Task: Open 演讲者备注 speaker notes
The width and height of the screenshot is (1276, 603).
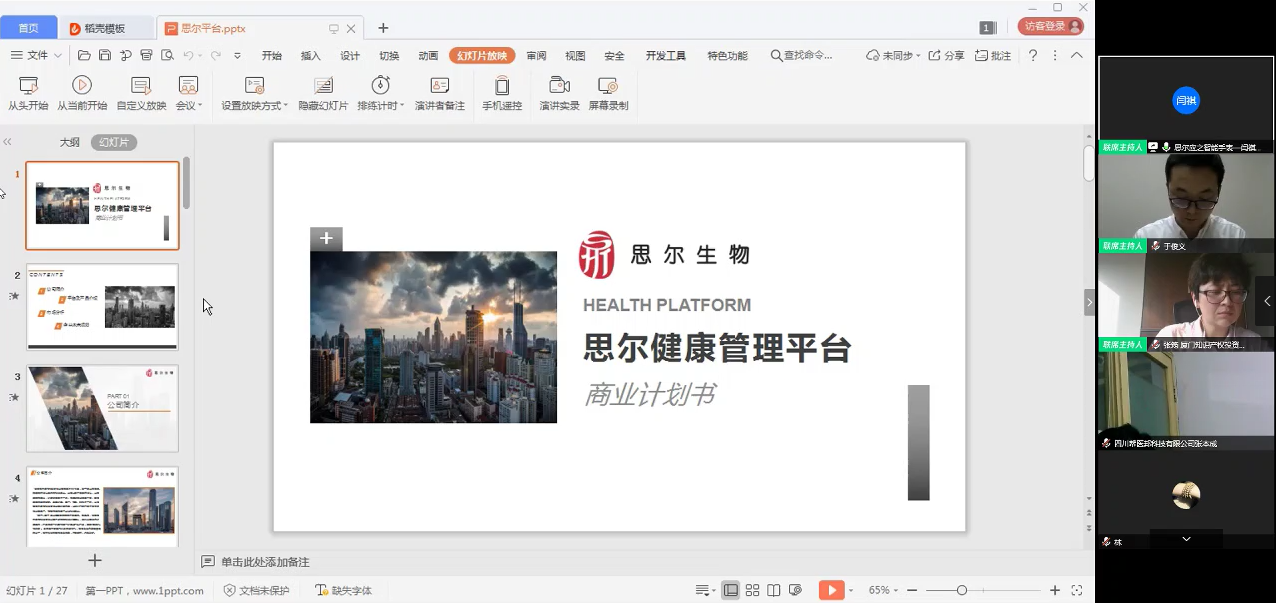Action: [x=439, y=86]
